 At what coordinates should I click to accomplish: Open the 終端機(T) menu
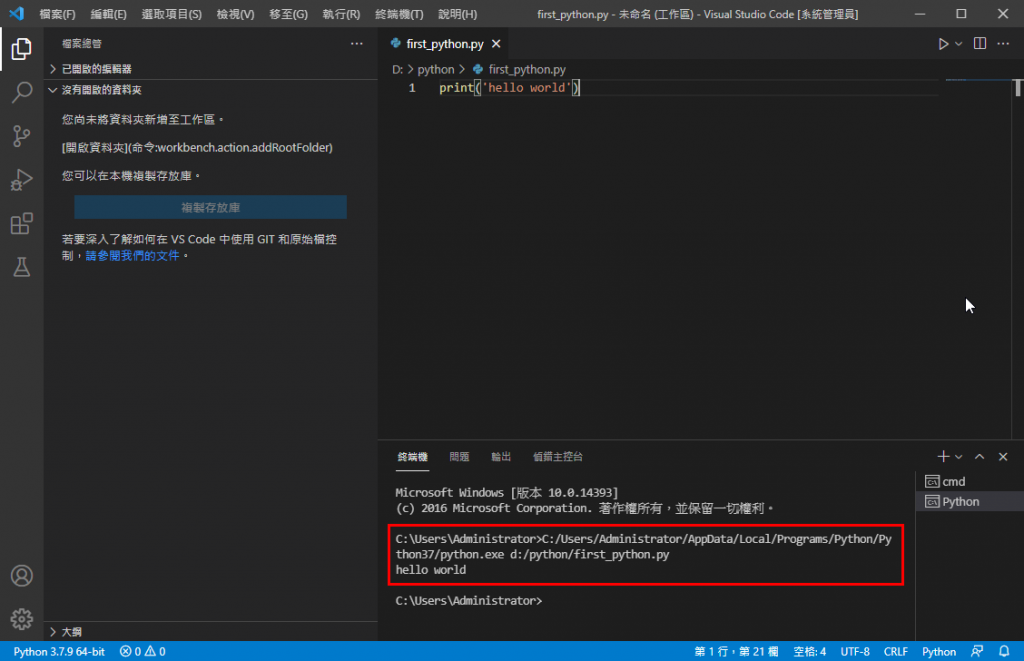point(399,14)
